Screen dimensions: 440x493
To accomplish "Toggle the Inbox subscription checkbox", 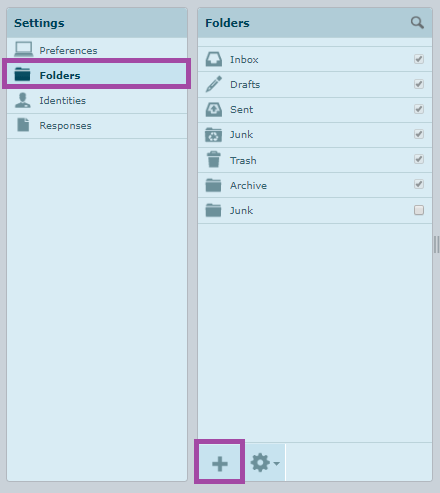I will pos(419,59).
